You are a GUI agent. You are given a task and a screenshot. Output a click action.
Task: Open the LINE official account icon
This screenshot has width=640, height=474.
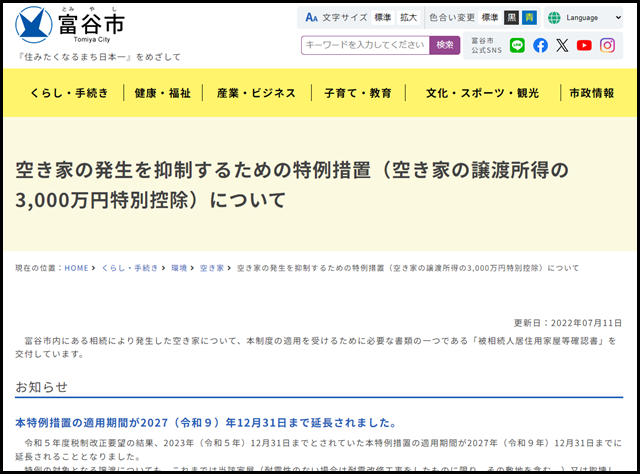517,45
